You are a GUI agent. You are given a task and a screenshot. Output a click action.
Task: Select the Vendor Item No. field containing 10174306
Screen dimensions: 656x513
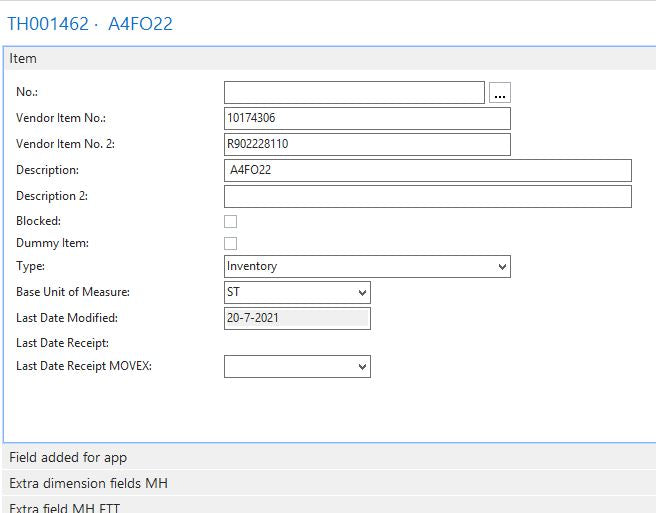point(367,118)
